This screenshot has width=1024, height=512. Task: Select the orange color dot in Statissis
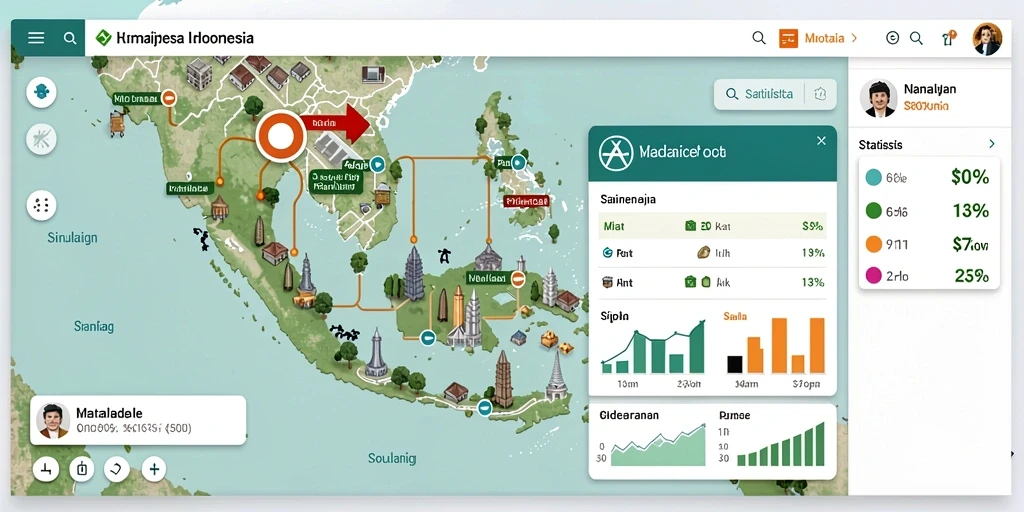(873, 244)
